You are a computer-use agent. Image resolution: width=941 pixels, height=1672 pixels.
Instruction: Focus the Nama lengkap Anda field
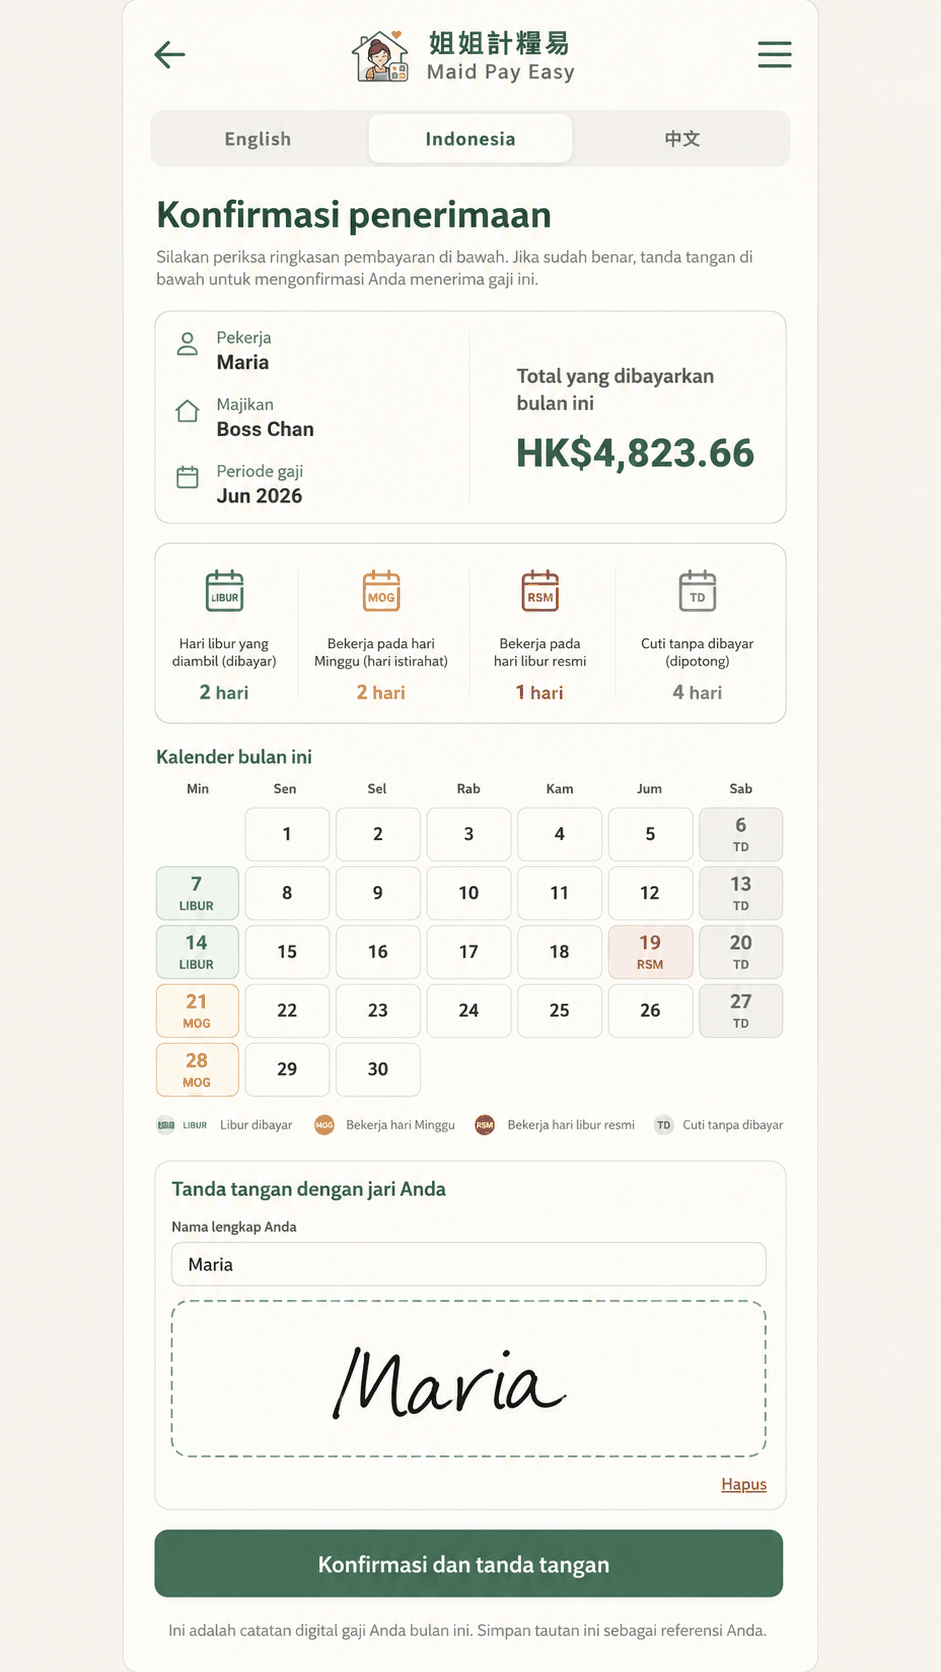coord(469,1264)
